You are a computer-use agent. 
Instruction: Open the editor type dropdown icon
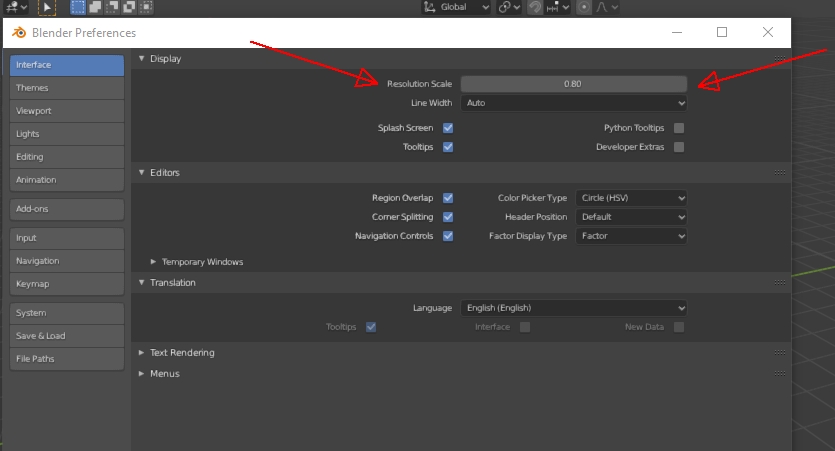point(14,7)
